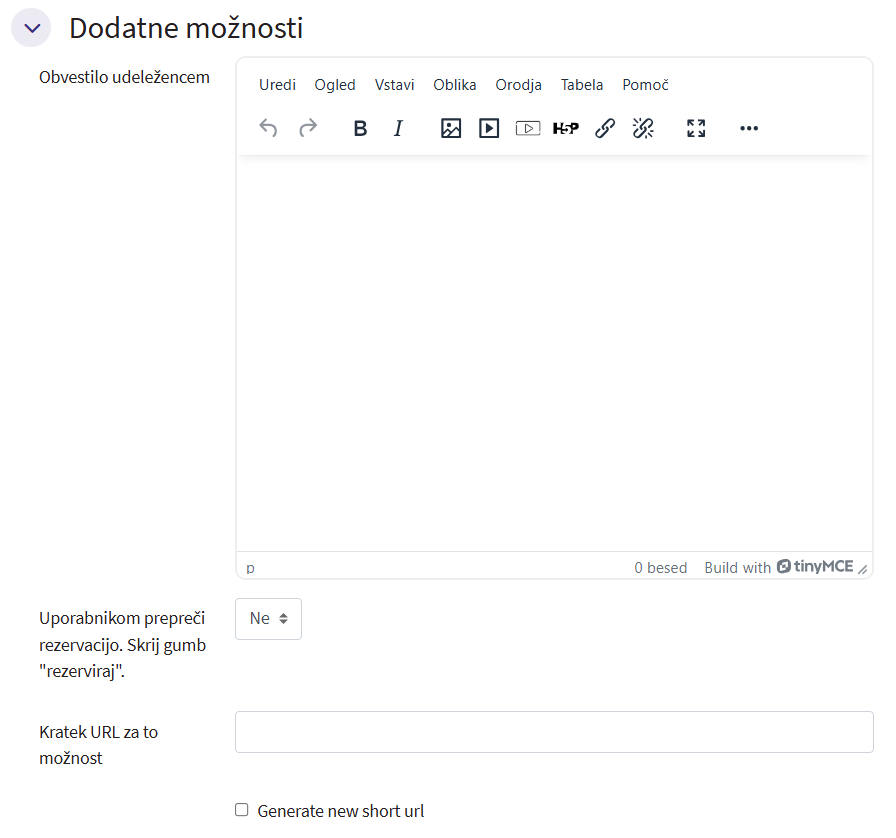Screen dimensions: 896x838
Task: Open the Uredi menu
Action: click(x=277, y=85)
